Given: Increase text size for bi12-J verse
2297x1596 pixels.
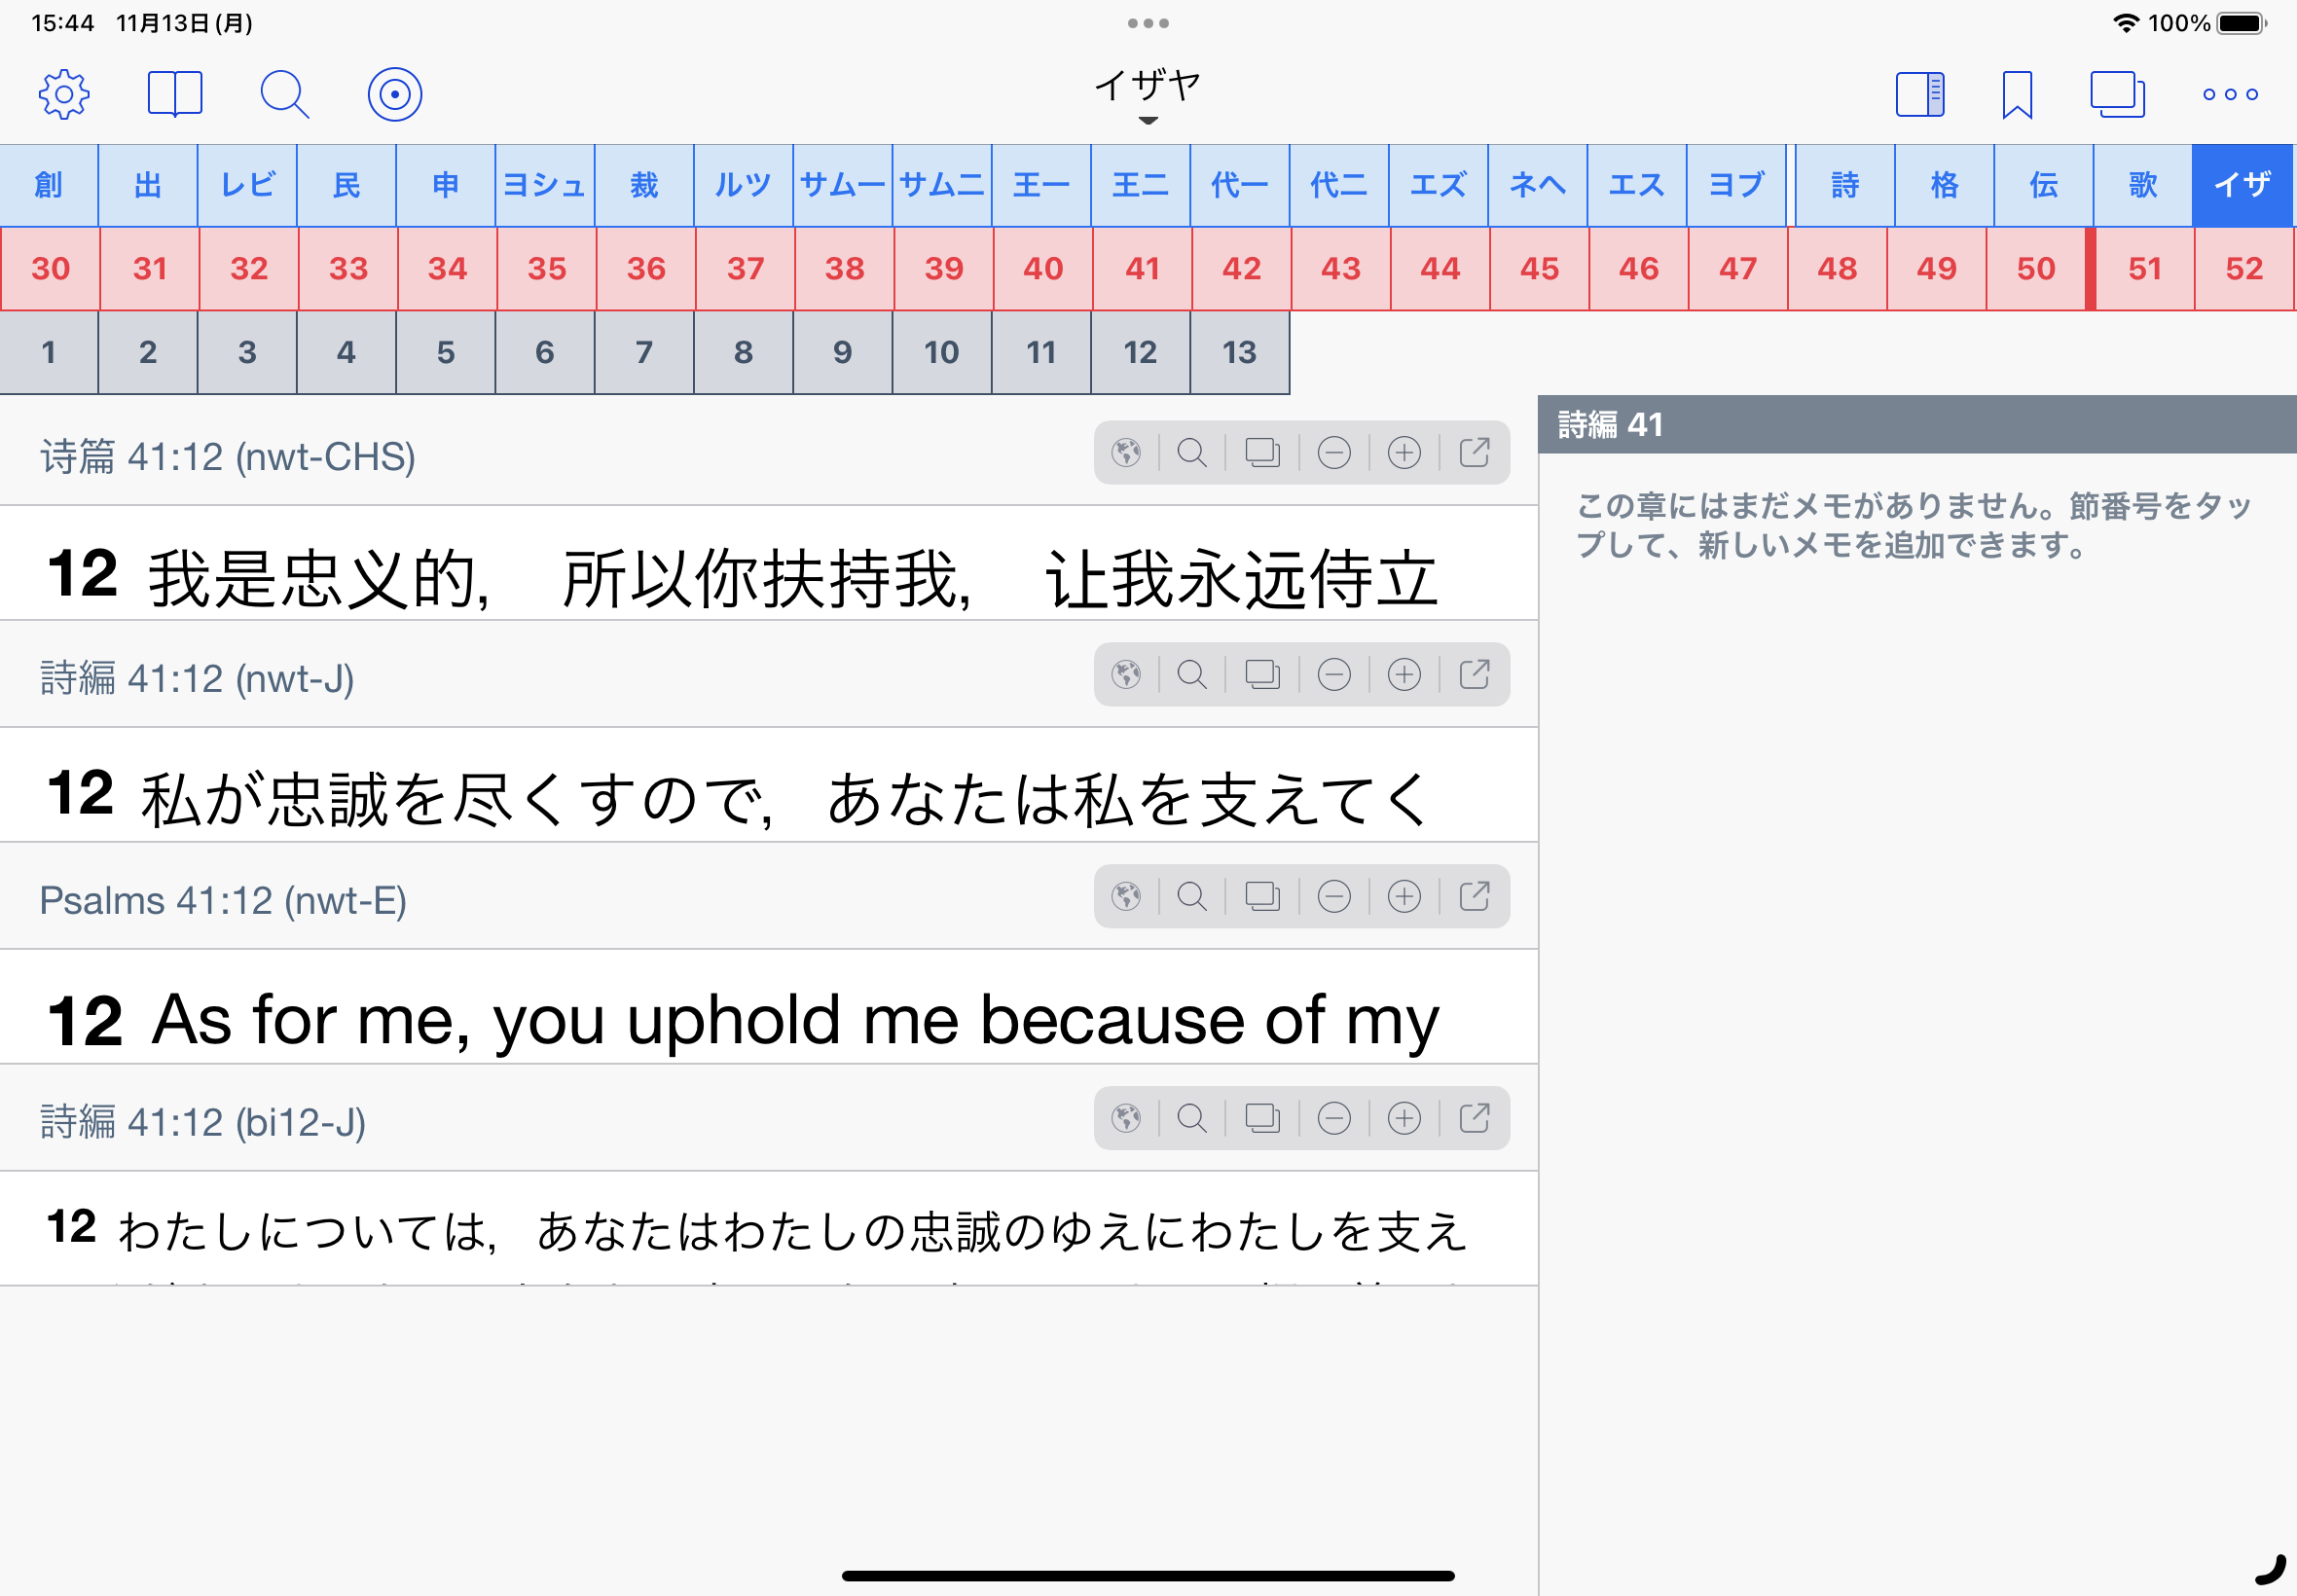Looking at the screenshot, I should click(1404, 1118).
